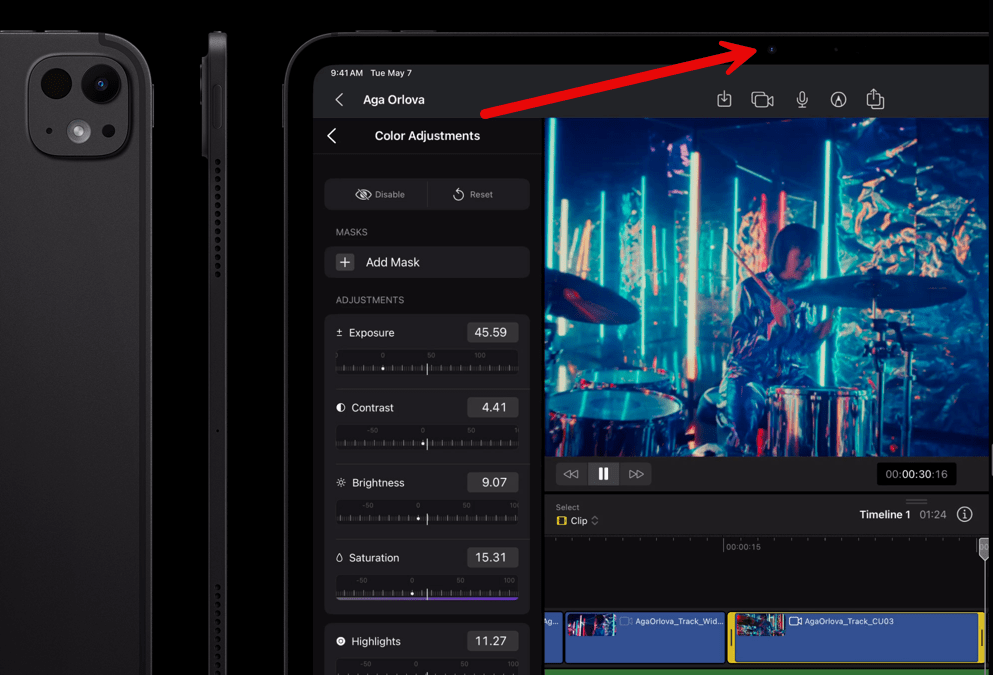Click the Exposure plus-minus icon
The height and width of the screenshot is (675, 993).
[x=339, y=332]
